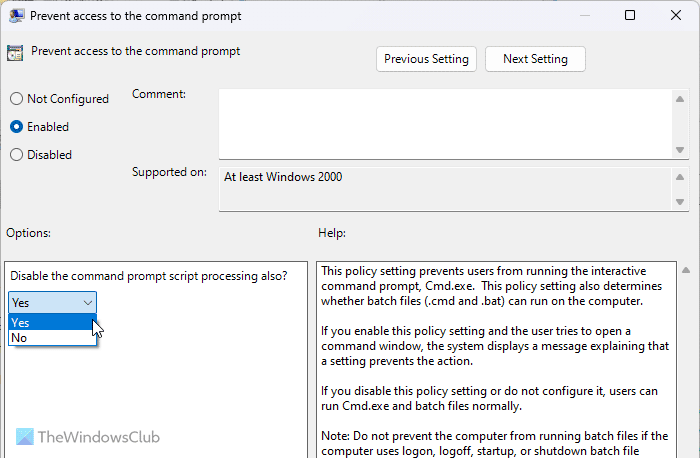Minimize the policy settings window
The image size is (700, 458).
click(585, 16)
